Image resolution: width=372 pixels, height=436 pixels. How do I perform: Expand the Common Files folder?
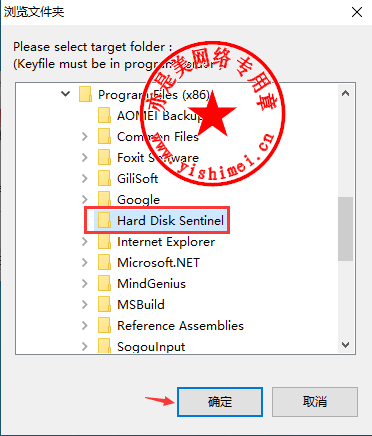85,136
